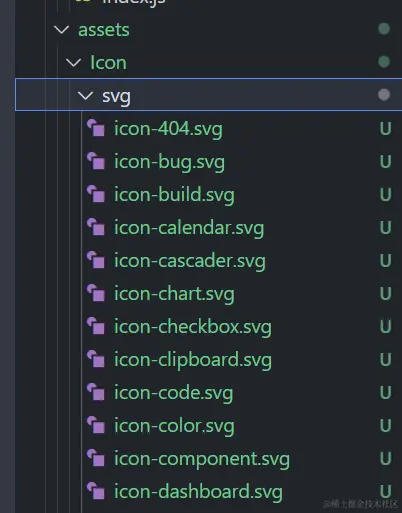This screenshot has width=402, height=513.
Task: Select icon-color.svg in the explorer
Action: click(174, 426)
